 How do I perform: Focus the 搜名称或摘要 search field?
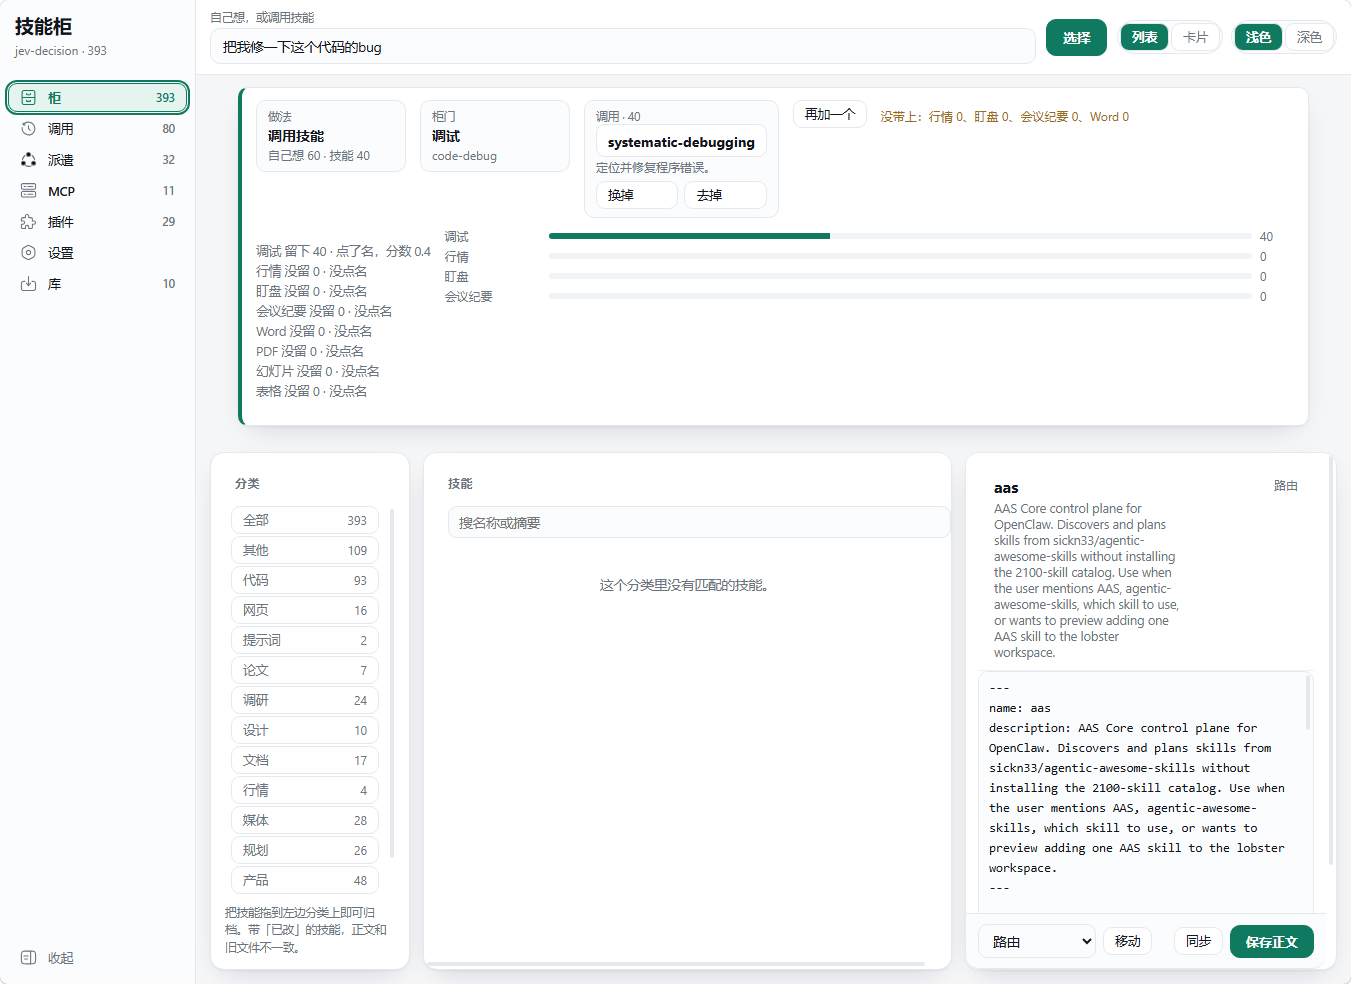point(699,522)
